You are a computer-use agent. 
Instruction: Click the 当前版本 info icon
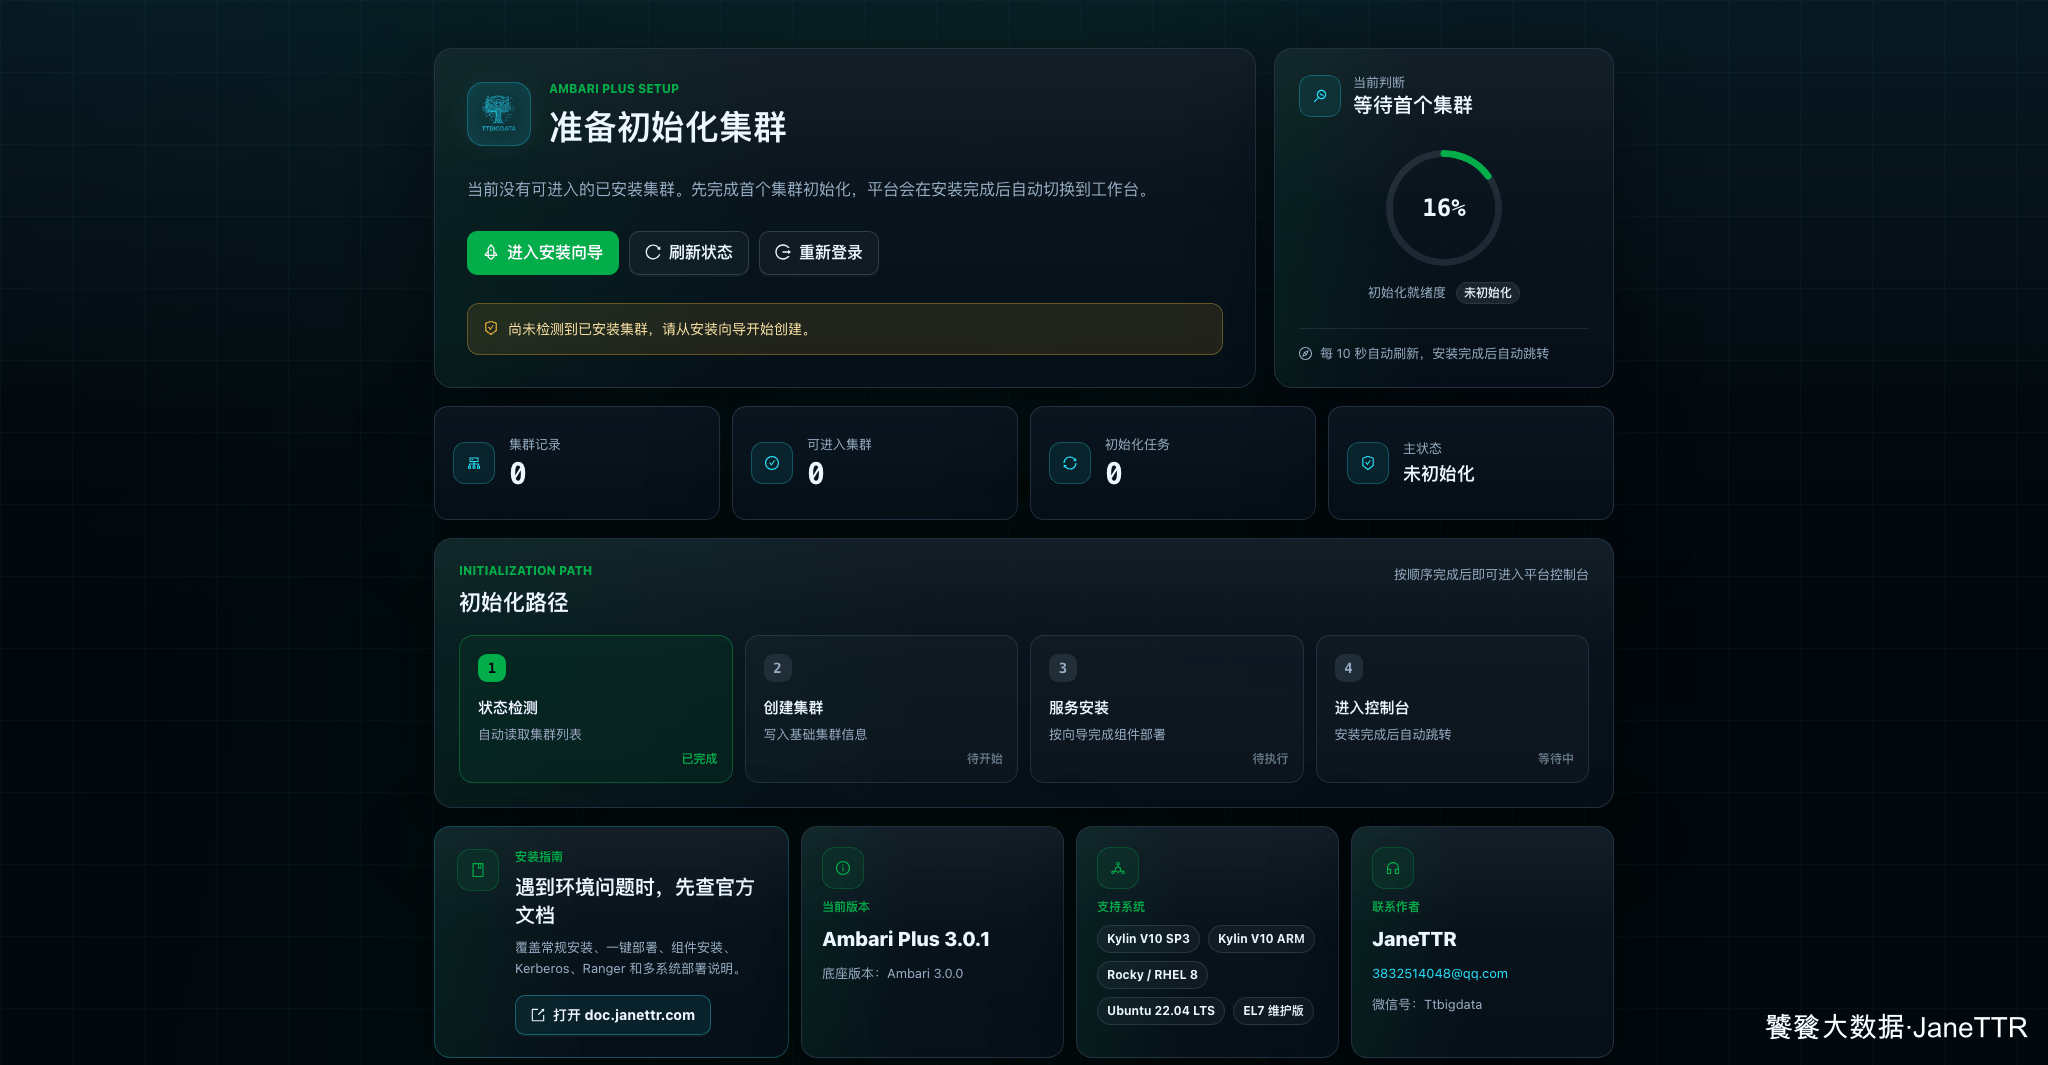[x=843, y=868]
